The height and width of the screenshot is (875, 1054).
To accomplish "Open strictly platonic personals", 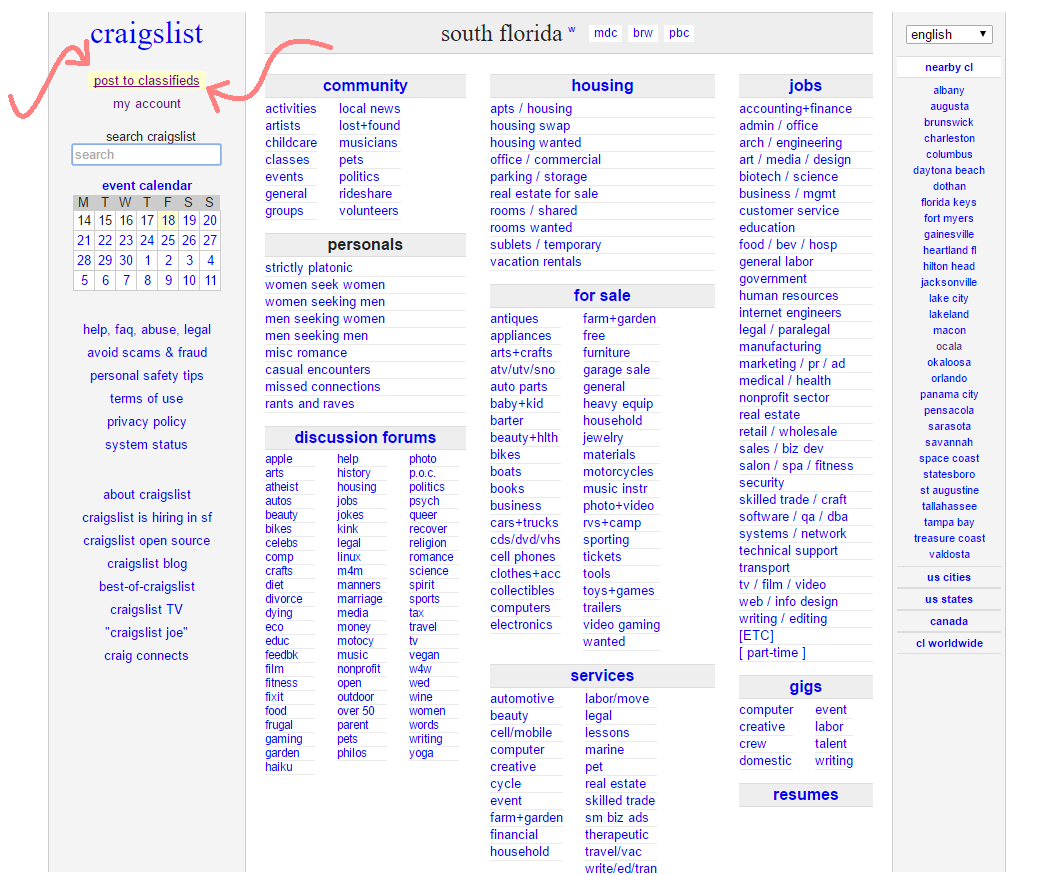I will point(309,267).
